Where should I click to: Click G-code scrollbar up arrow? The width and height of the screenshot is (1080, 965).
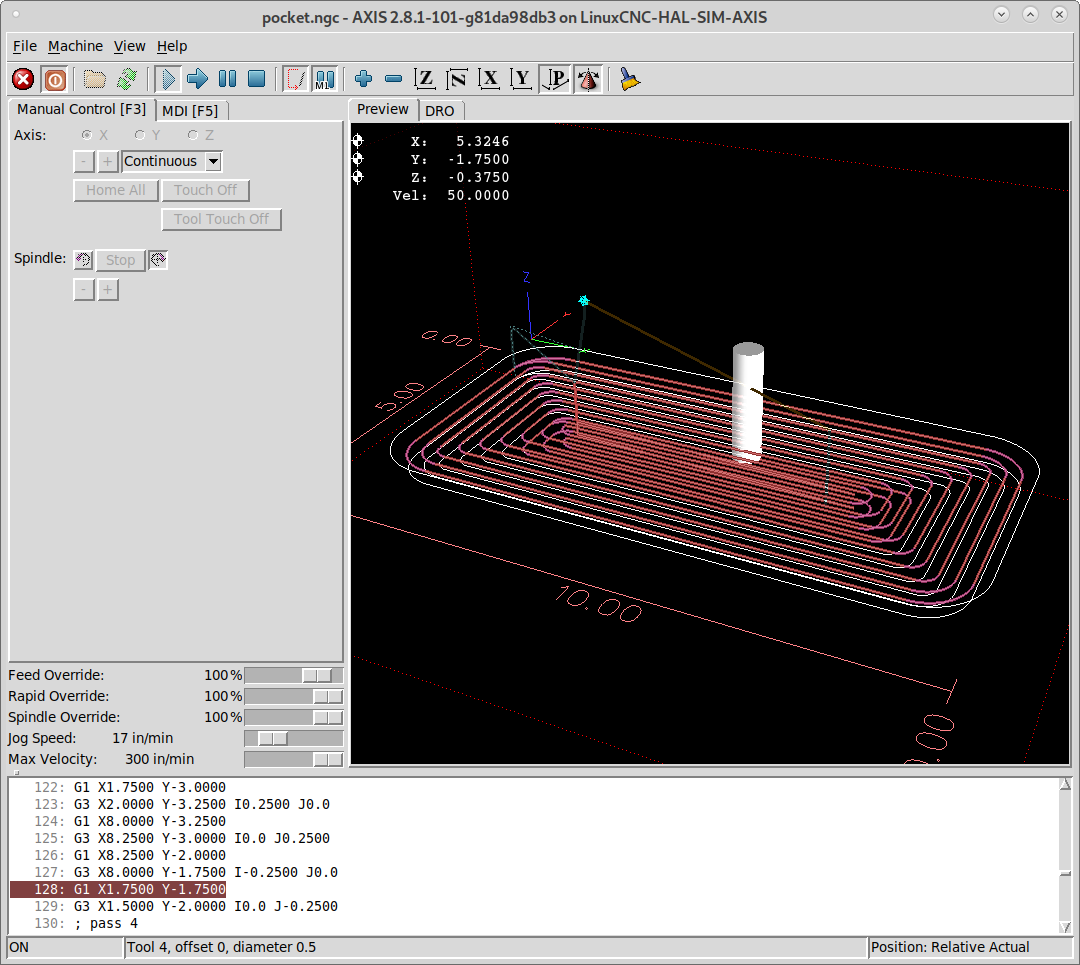tap(1065, 784)
